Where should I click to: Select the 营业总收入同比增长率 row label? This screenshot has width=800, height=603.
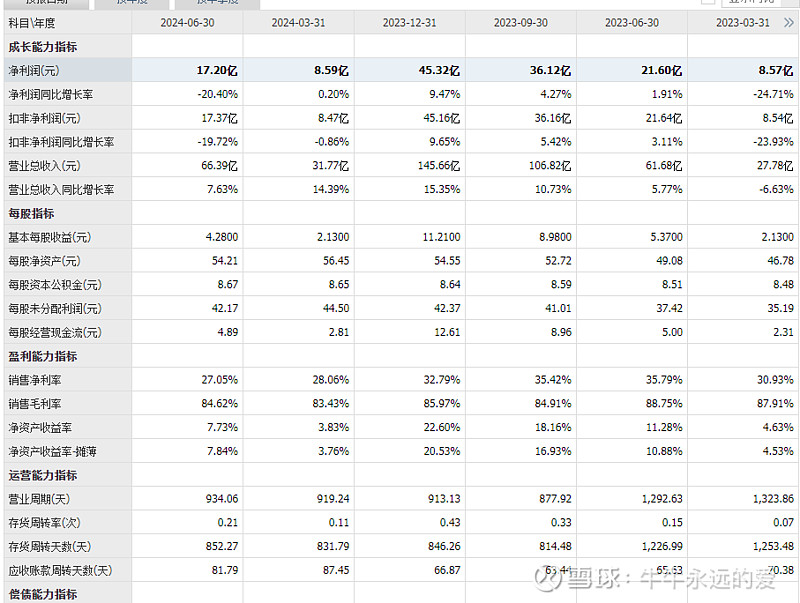(61, 190)
